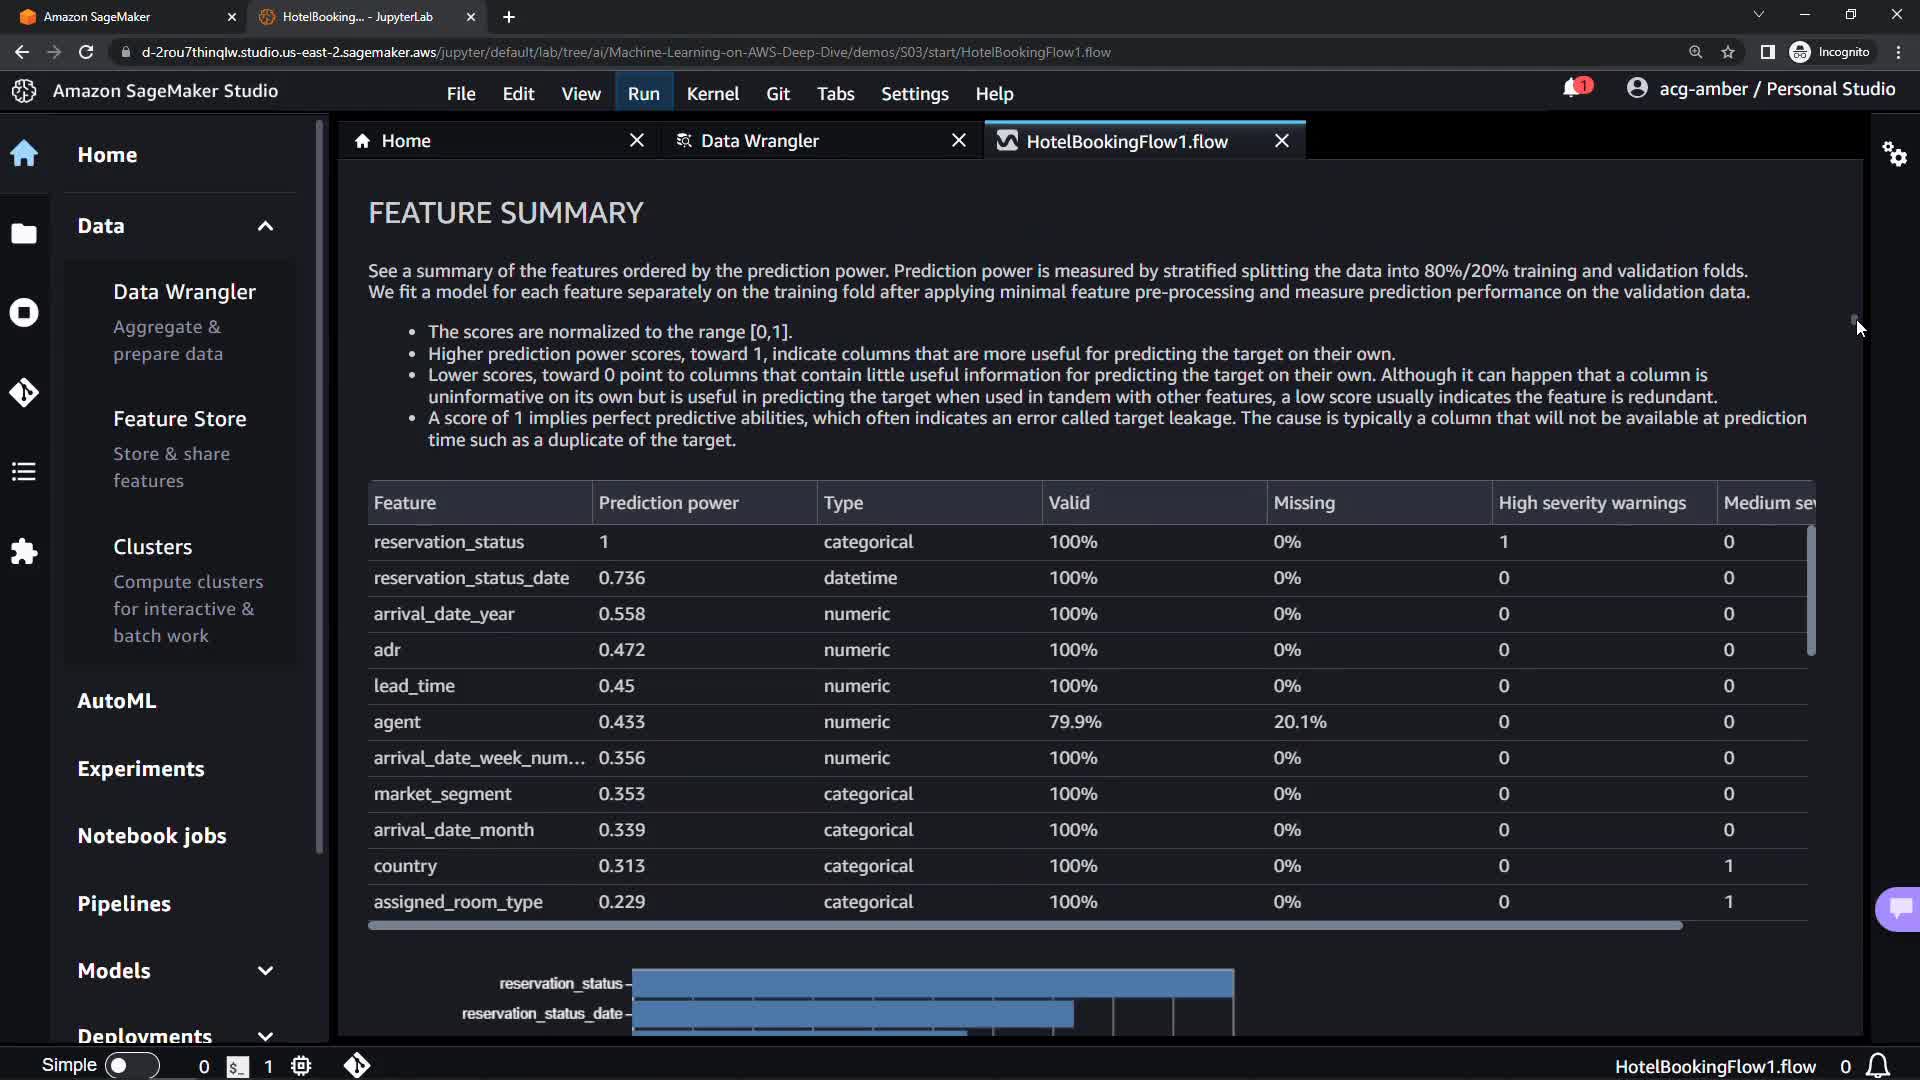1920x1080 pixels.
Task: Open table of contents list icon
Action: 24,472
